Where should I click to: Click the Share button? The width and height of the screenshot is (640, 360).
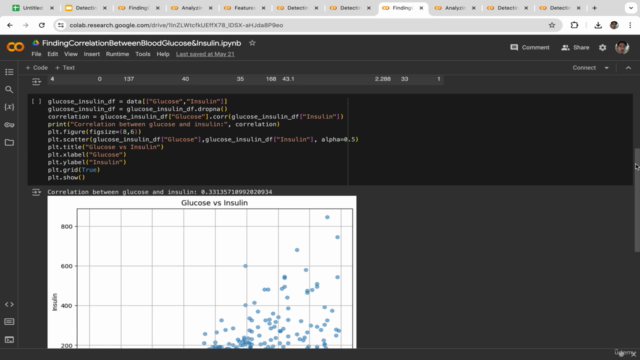pos(575,47)
